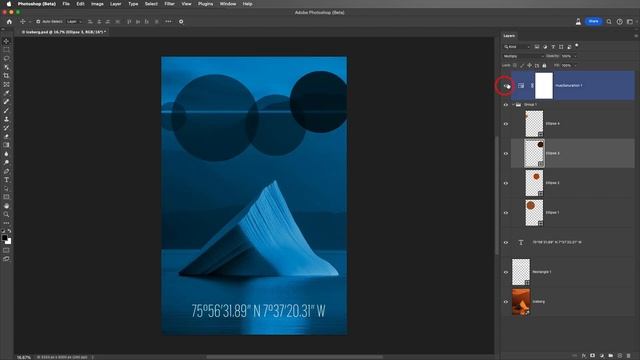Hide the Ellipse 2 layer
The width and height of the screenshot is (640, 360).
tap(506, 183)
